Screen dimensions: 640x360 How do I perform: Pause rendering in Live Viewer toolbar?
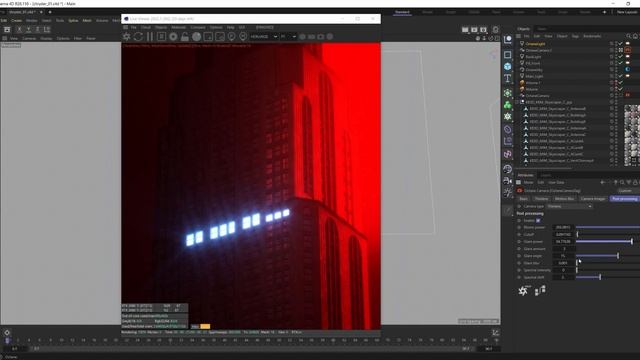click(x=150, y=37)
